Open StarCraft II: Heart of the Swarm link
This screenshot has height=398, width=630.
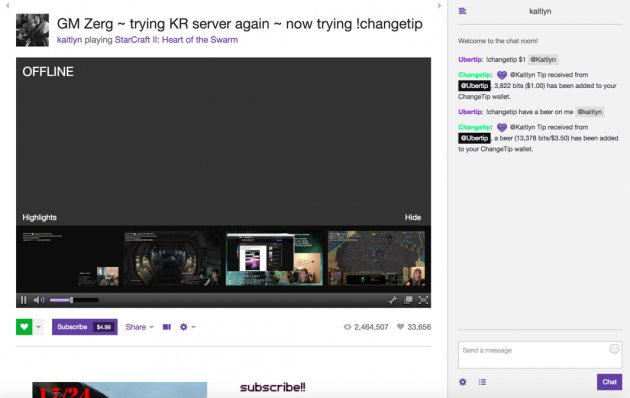click(x=176, y=40)
